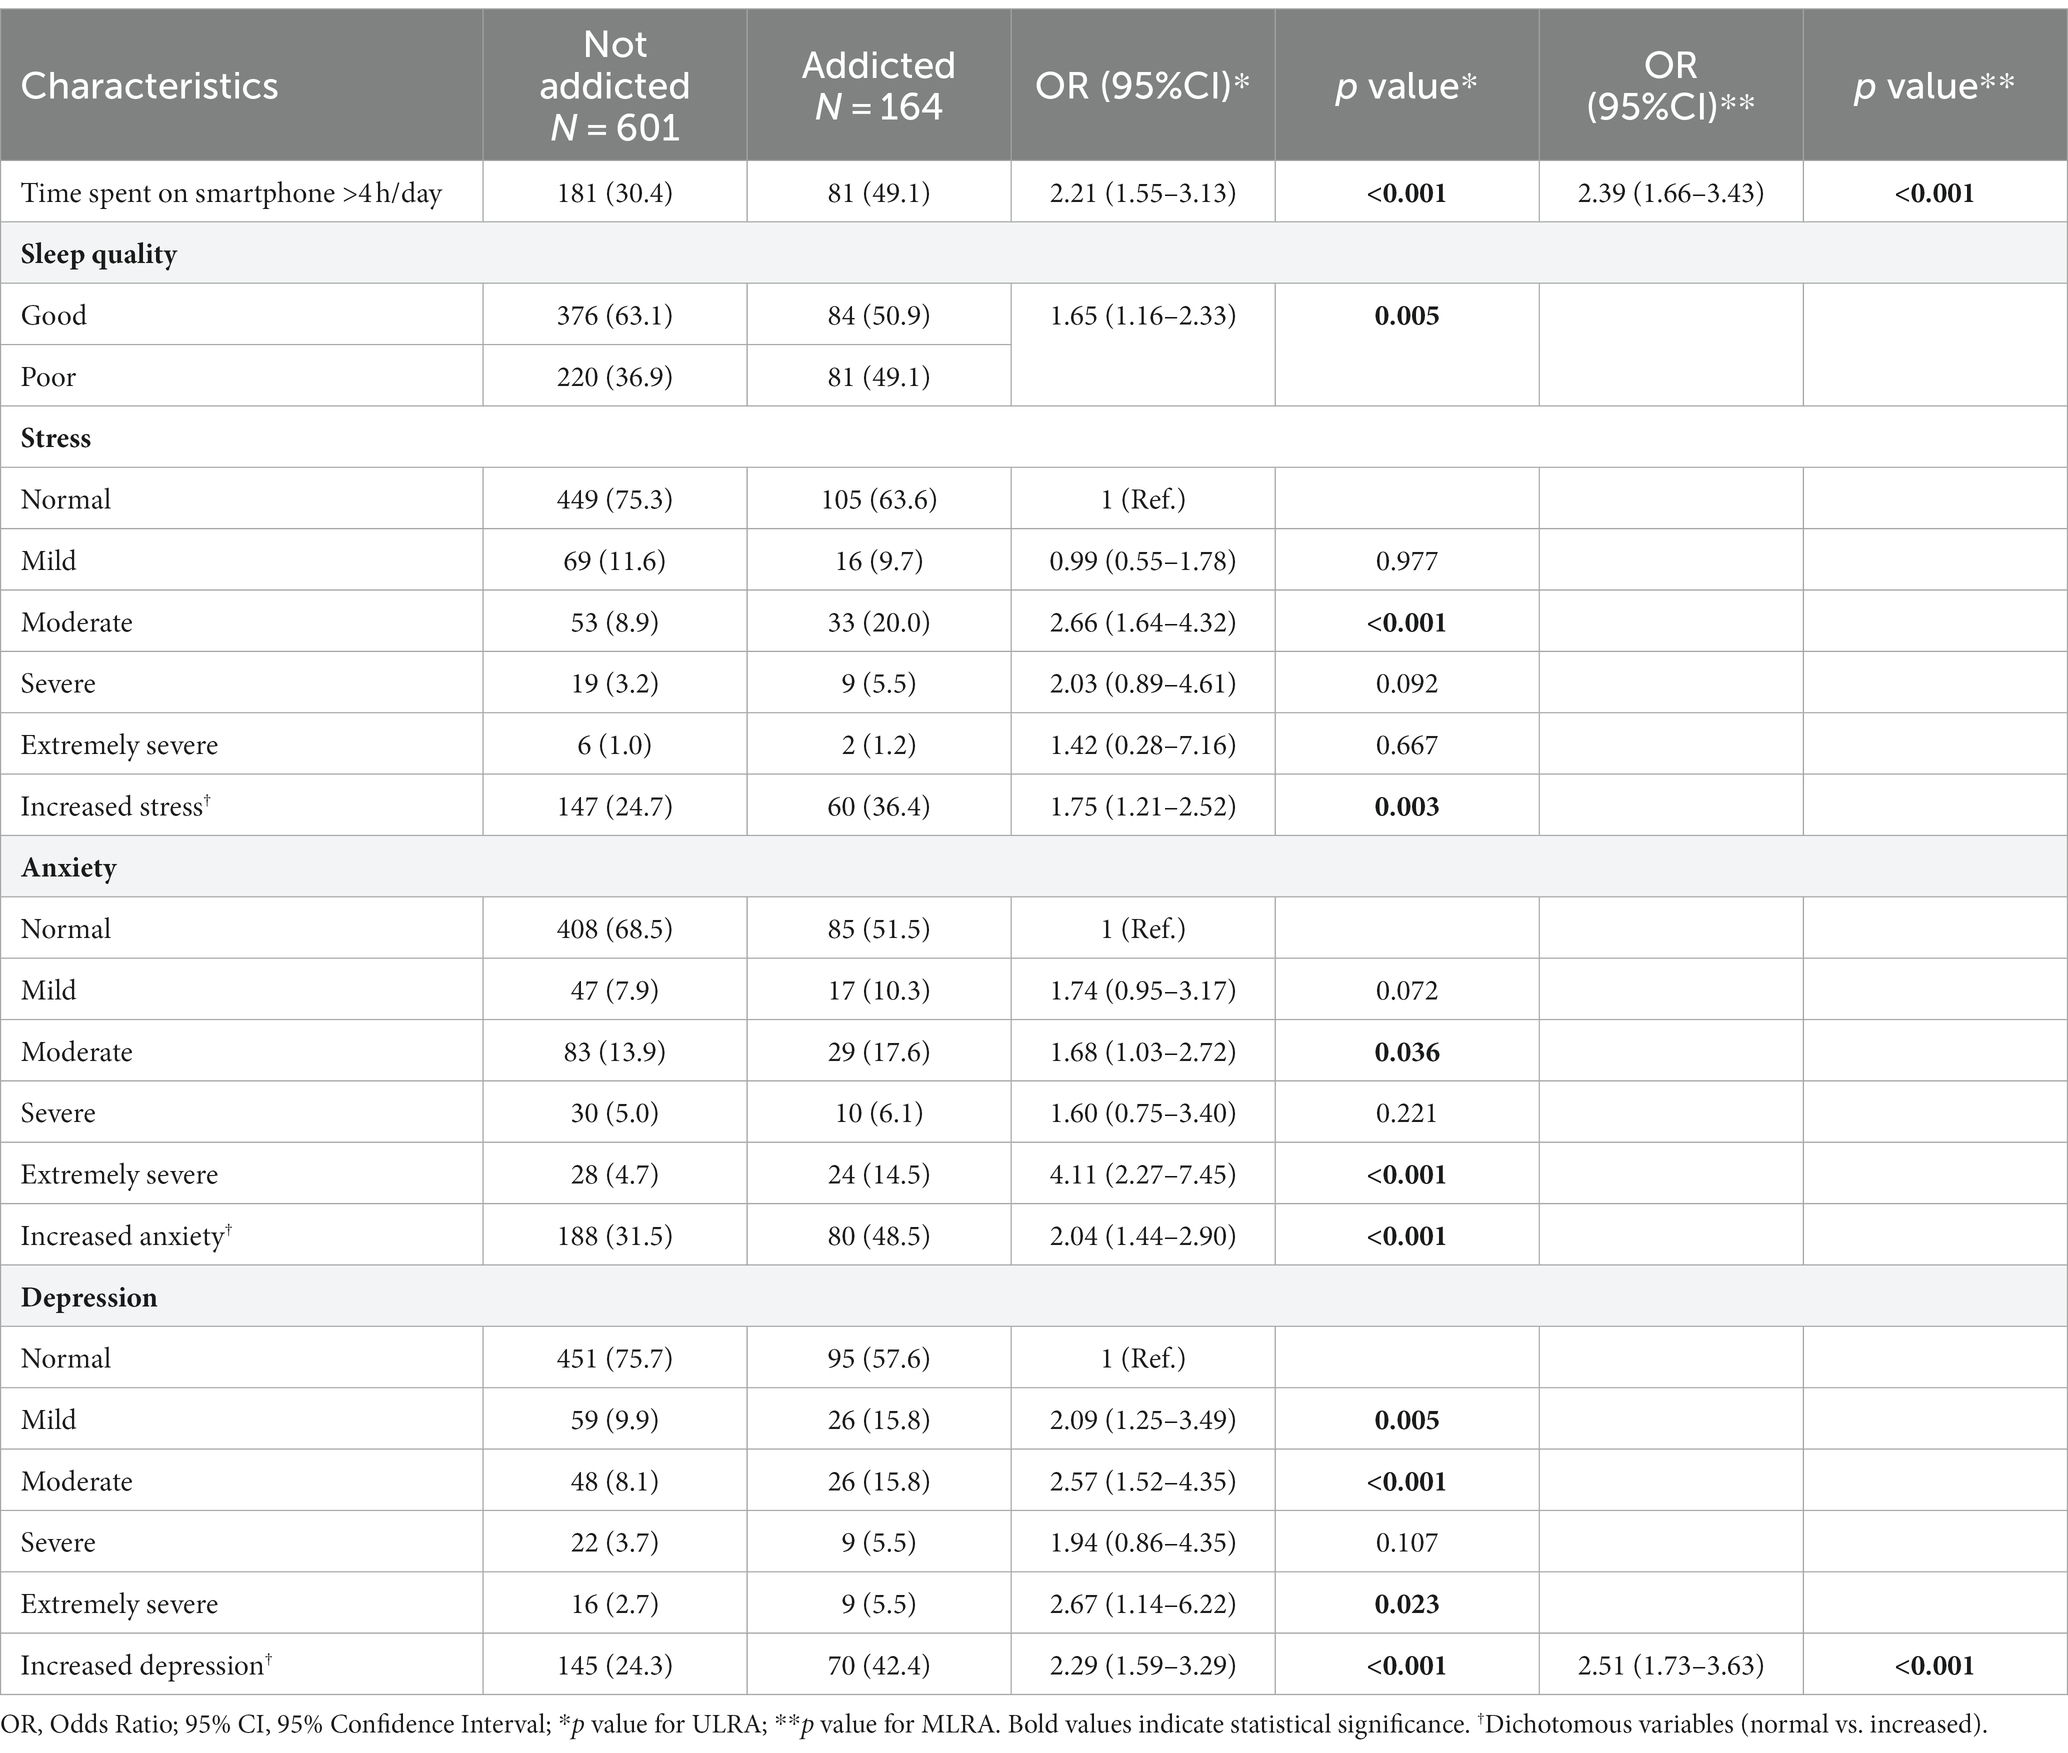
Task: Click the odds ratio '1.65 (1.16–2.33)'
Action: (1142, 316)
